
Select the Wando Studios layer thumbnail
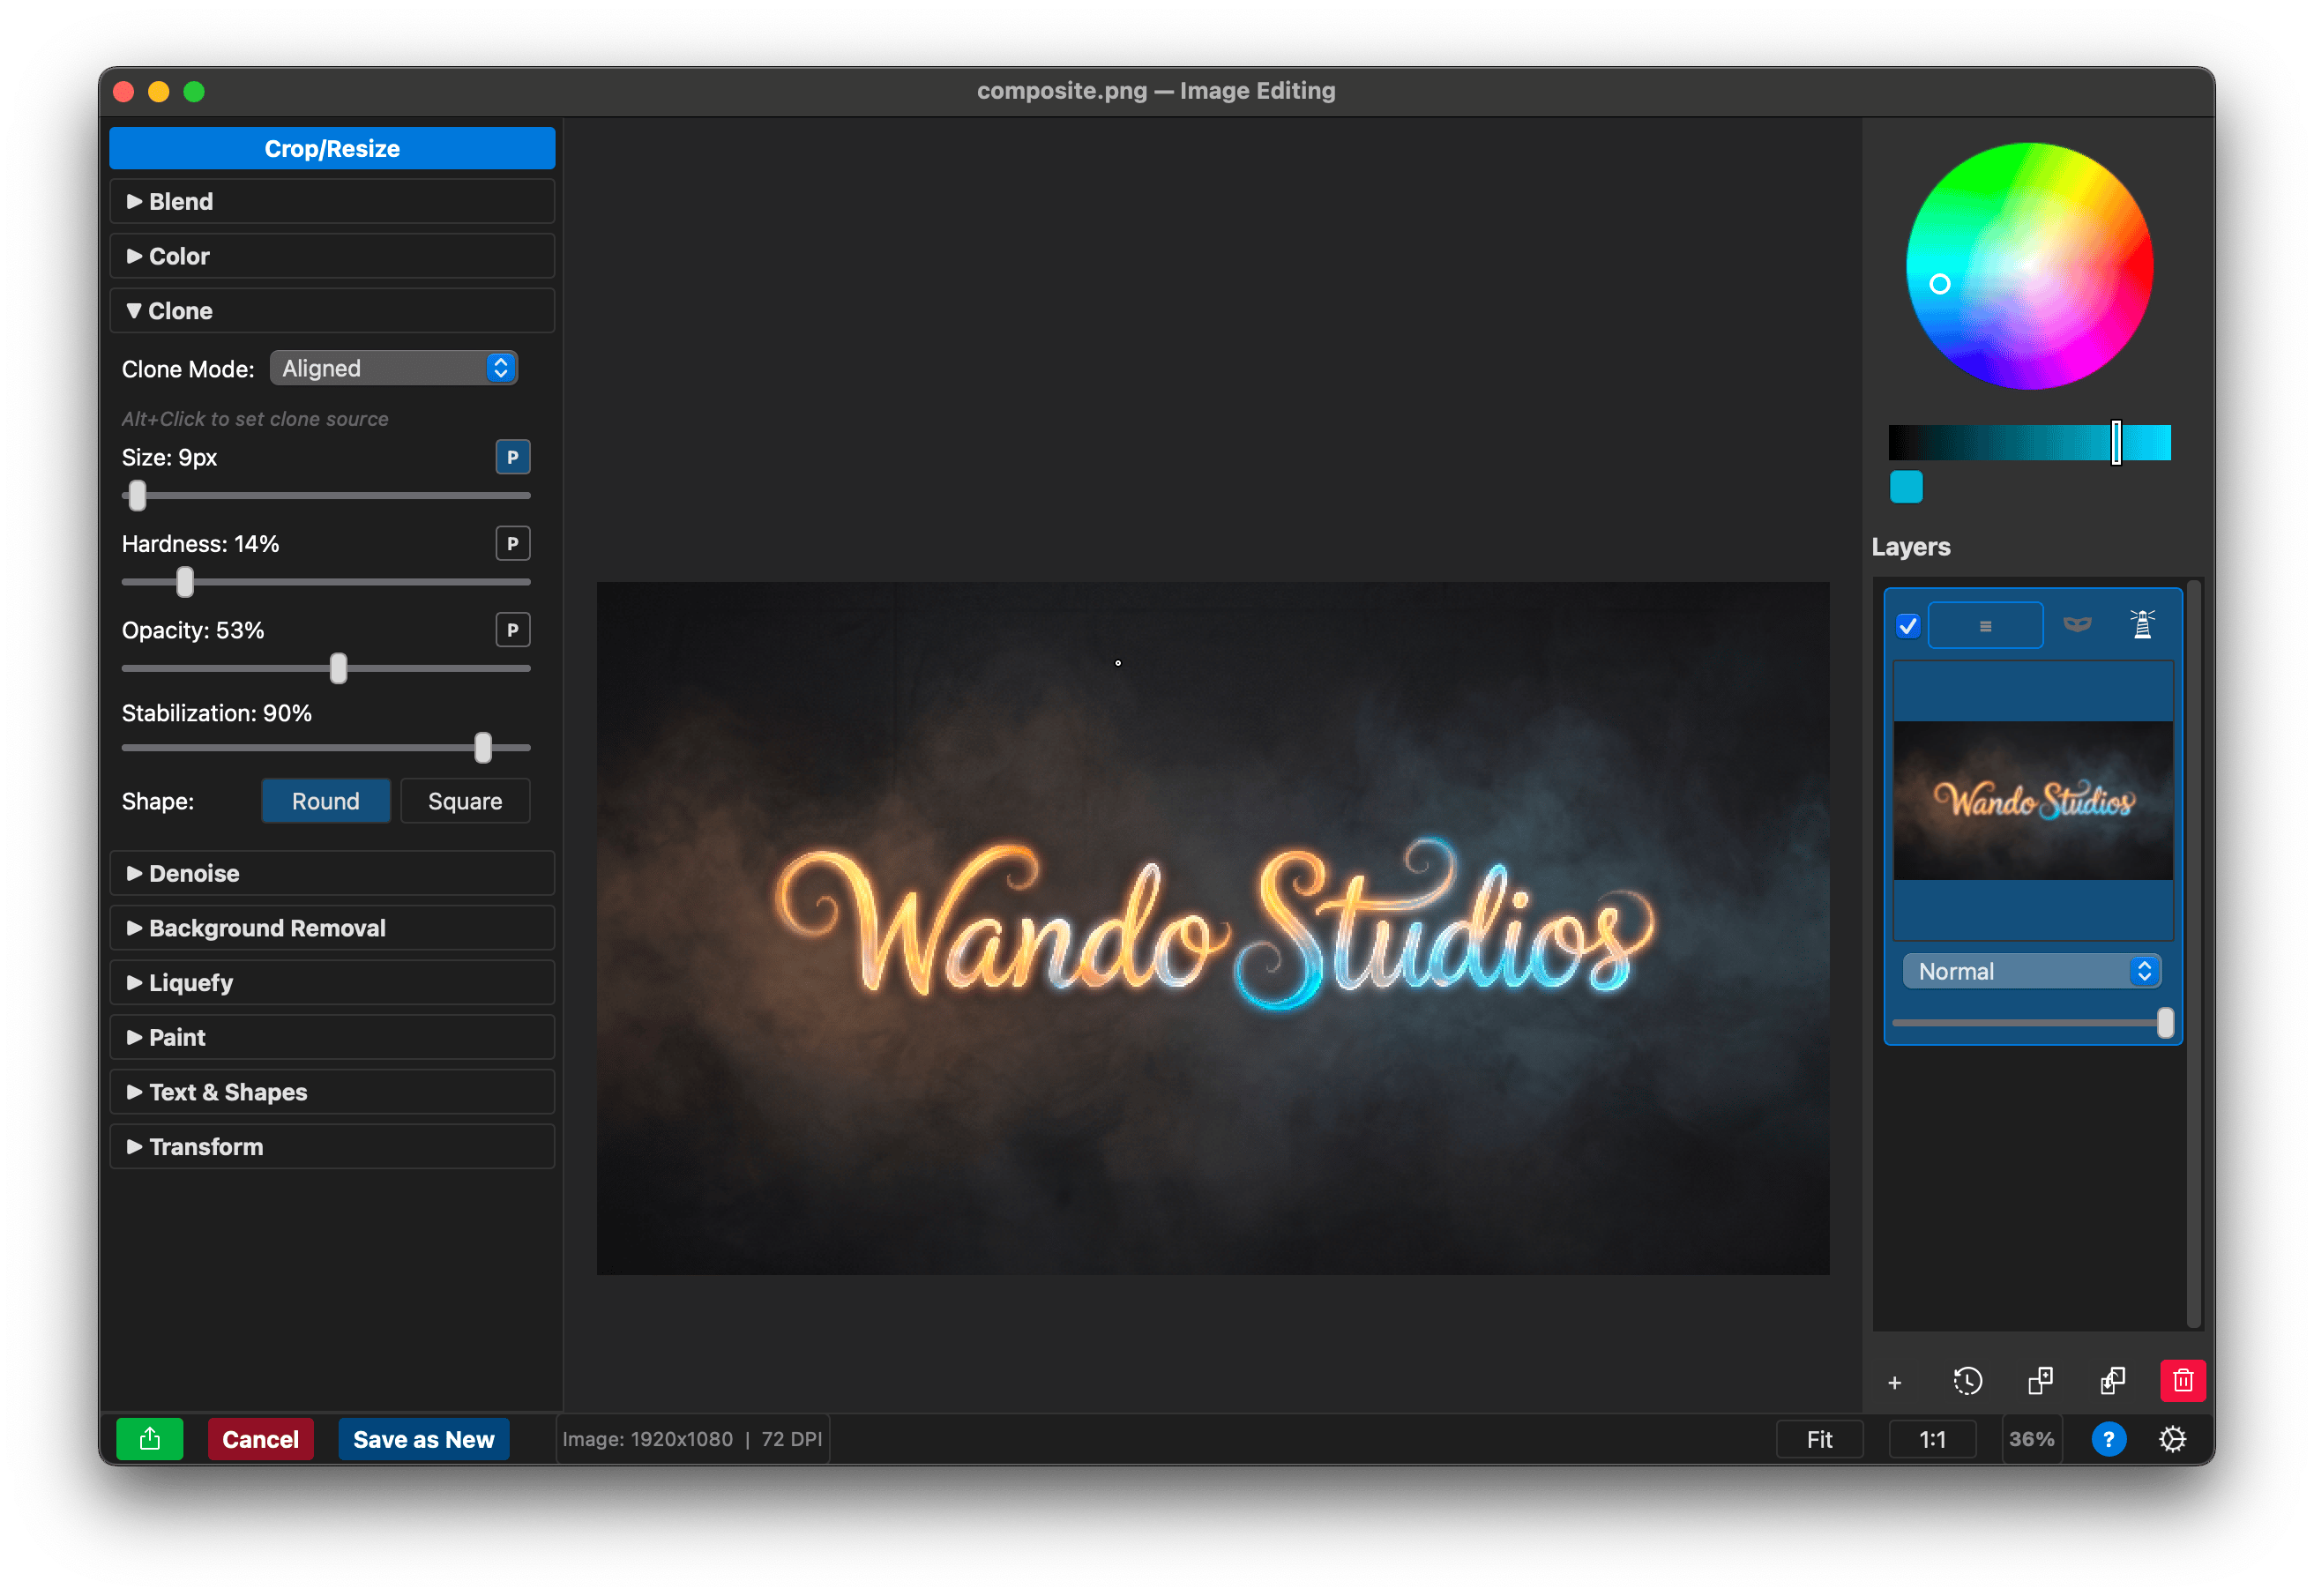pos(2033,800)
